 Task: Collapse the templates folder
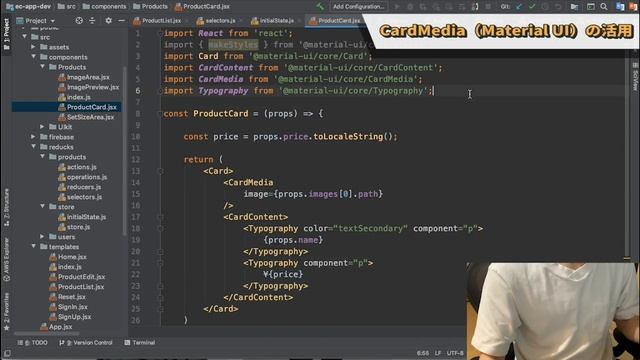click(x=34, y=247)
